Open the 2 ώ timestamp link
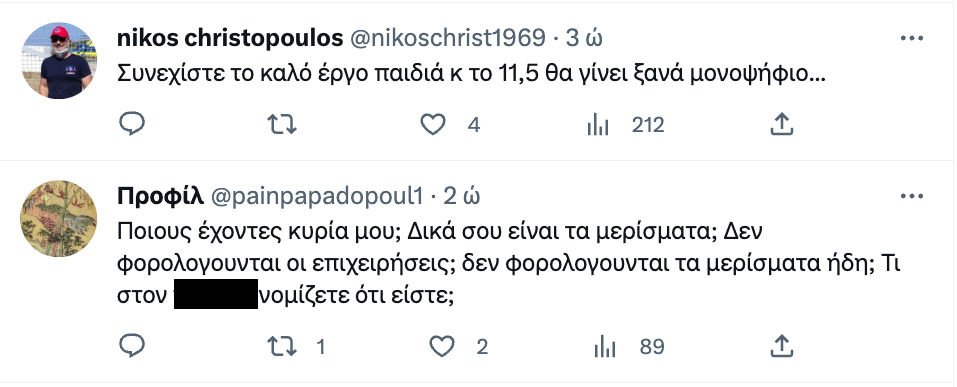This screenshot has height=387, width=957. point(461,197)
